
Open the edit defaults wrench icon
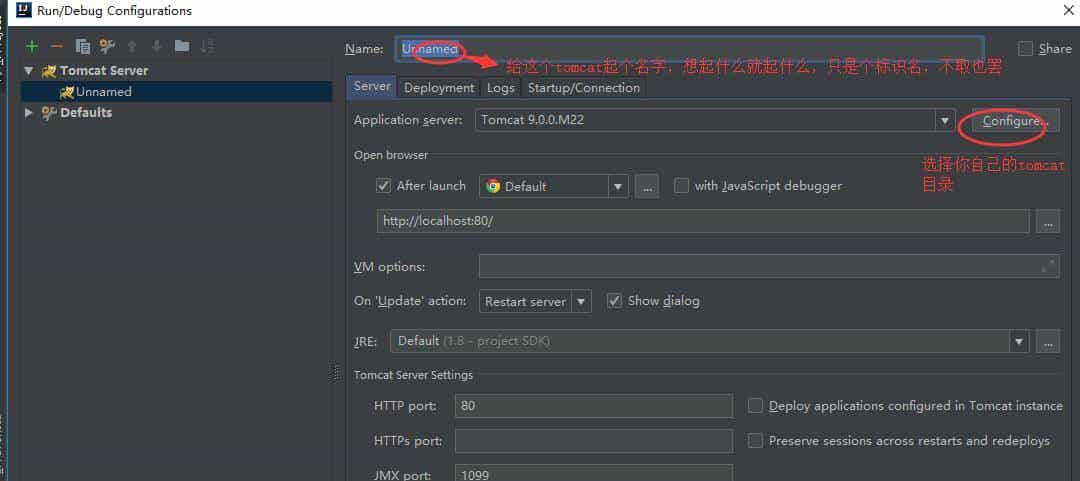[x=107, y=46]
